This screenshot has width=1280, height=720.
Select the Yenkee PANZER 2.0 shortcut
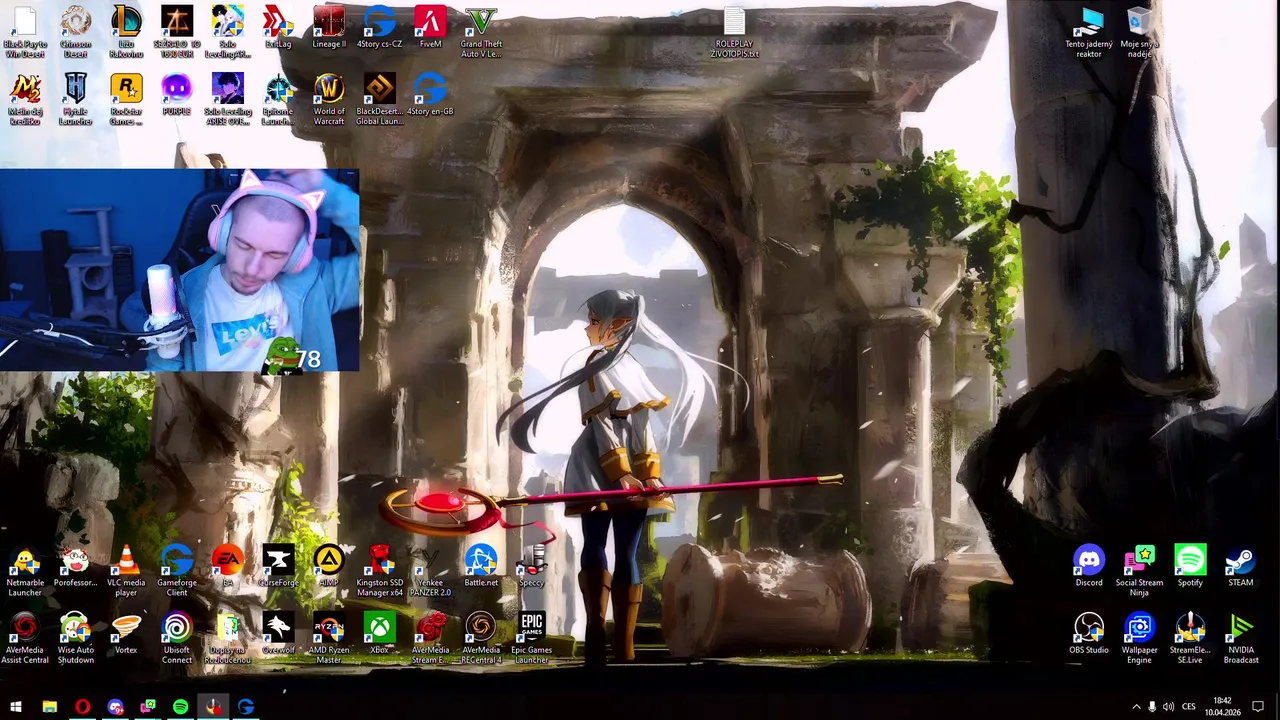[430, 571]
